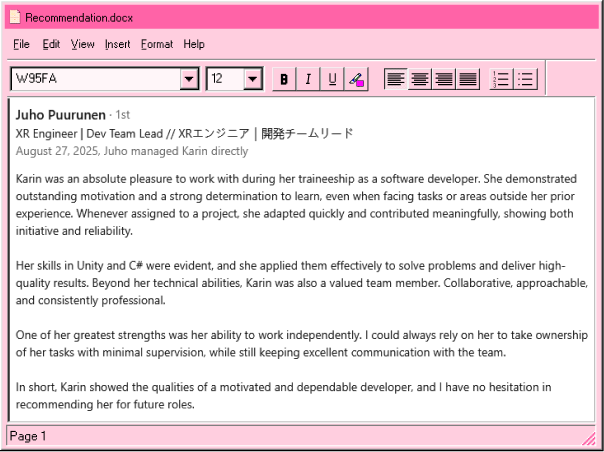Image resolution: width=604 pixels, height=452 pixels.
Task: Insert a numbered list
Action: click(x=501, y=79)
